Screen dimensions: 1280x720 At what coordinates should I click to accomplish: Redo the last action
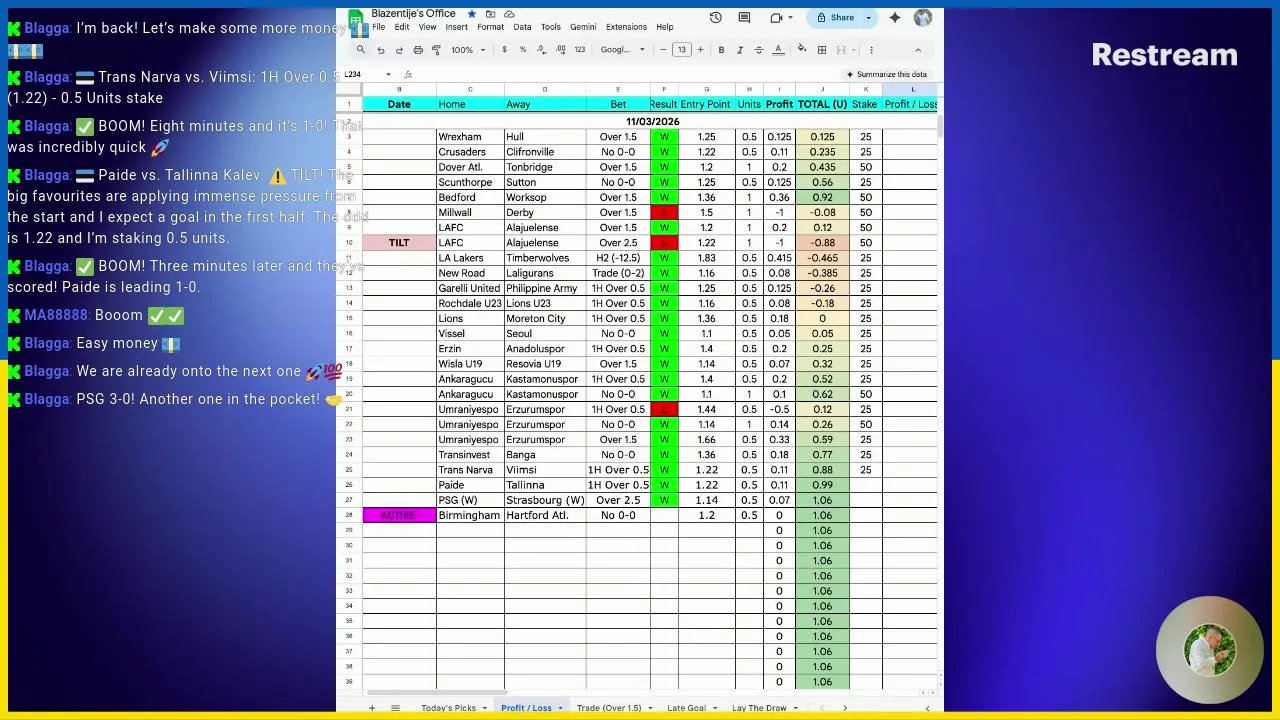click(x=399, y=50)
